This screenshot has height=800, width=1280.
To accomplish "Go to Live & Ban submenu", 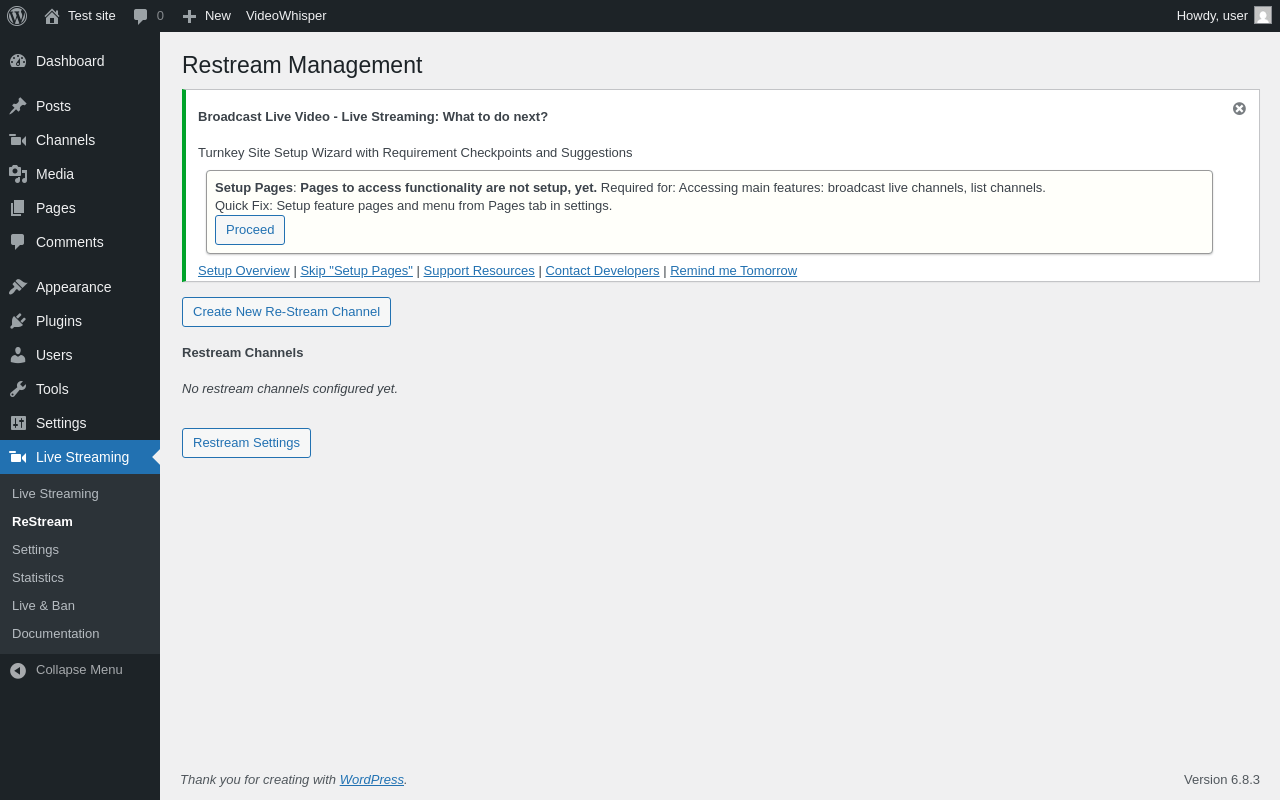I will [x=43, y=605].
